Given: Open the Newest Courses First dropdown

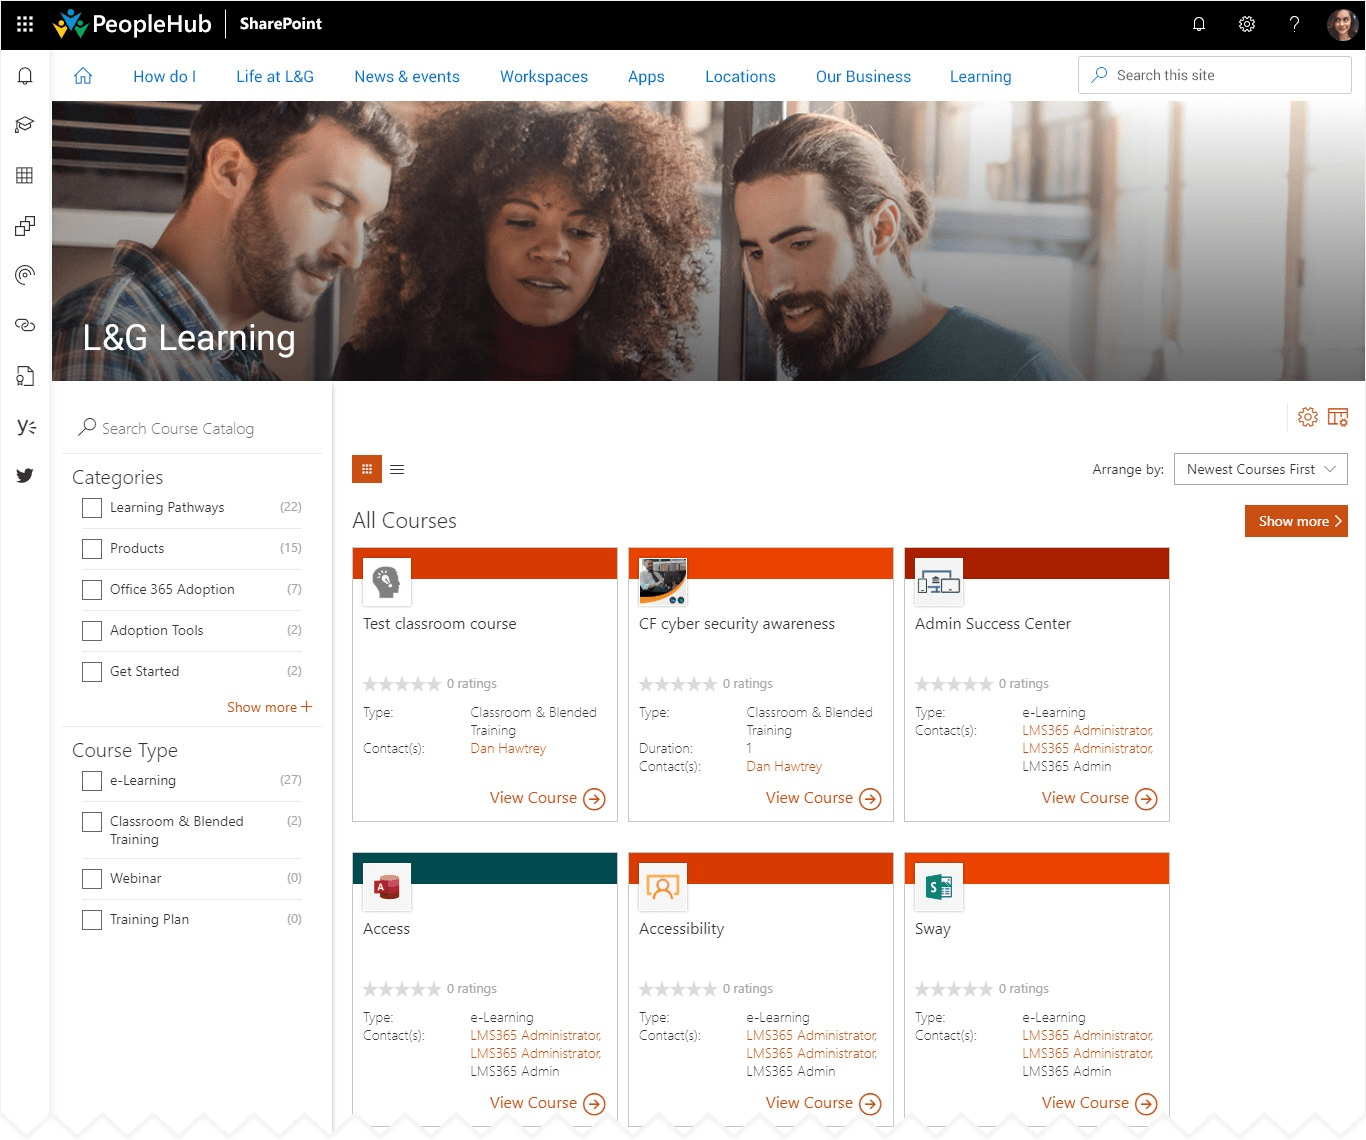Looking at the screenshot, I should click(x=1260, y=469).
